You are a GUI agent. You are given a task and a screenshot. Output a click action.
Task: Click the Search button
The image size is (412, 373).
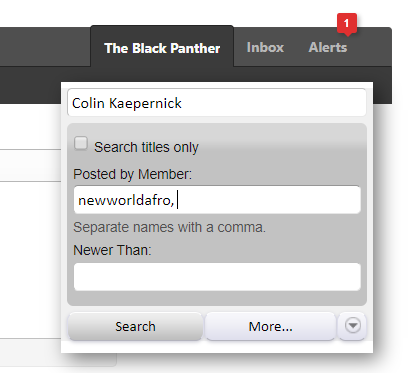[x=135, y=326]
